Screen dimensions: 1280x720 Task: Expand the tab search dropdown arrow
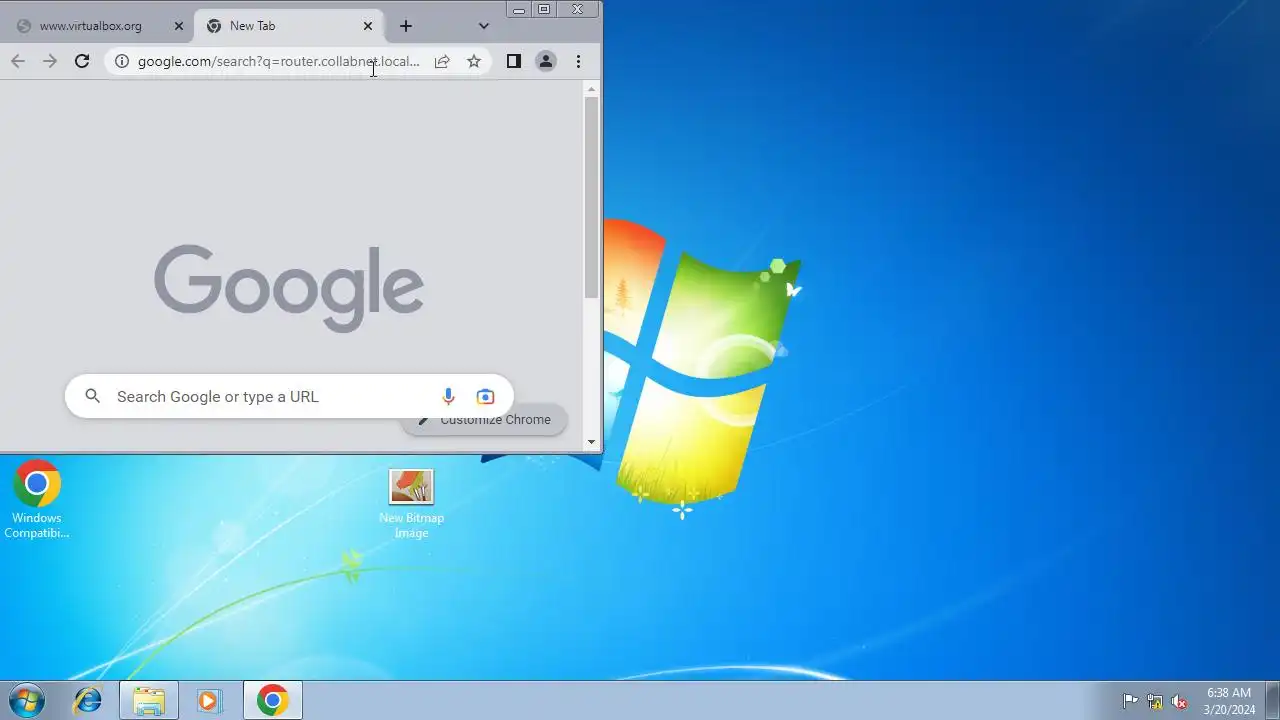pos(484,26)
